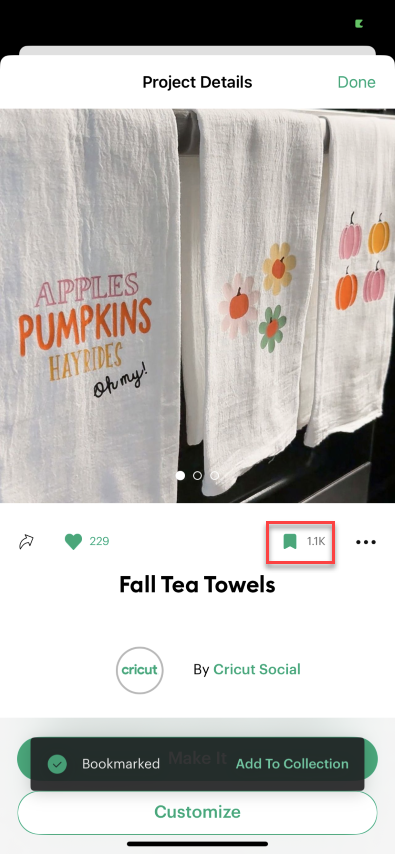This screenshot has width=395, height=854.
Task: Select the first image carousel dot
Action: click(x=180, y=475)
